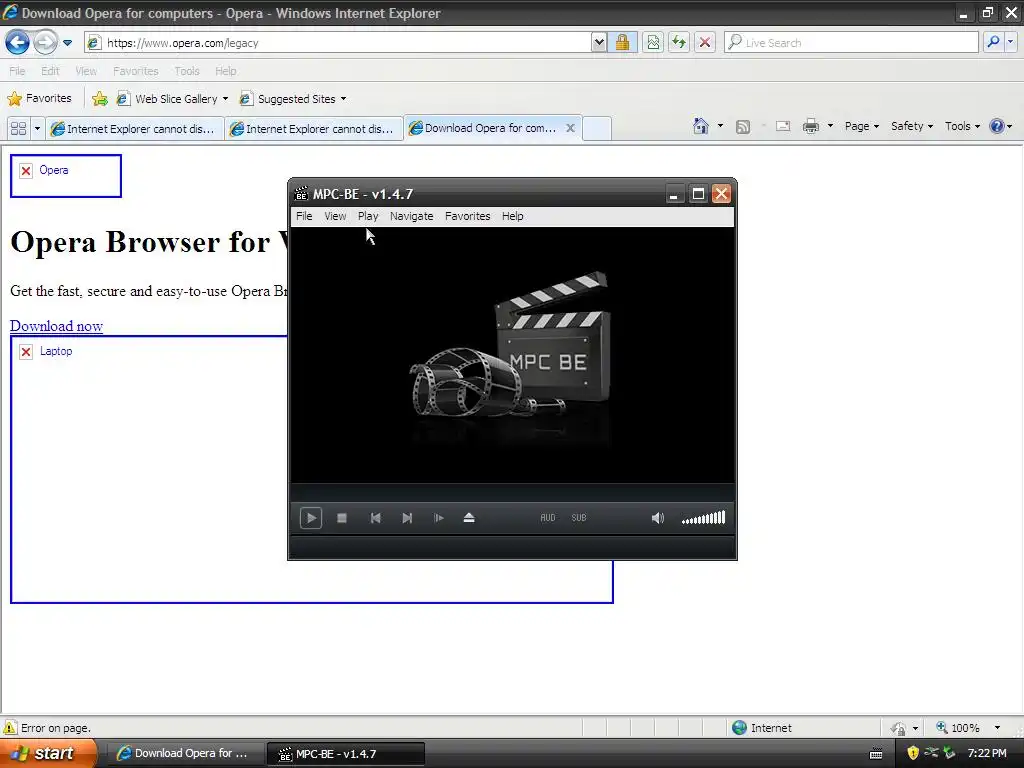Screen dimensions: 1024x768
Task: Select the SUB subtitle button
Action: click(x=579, y=518)
